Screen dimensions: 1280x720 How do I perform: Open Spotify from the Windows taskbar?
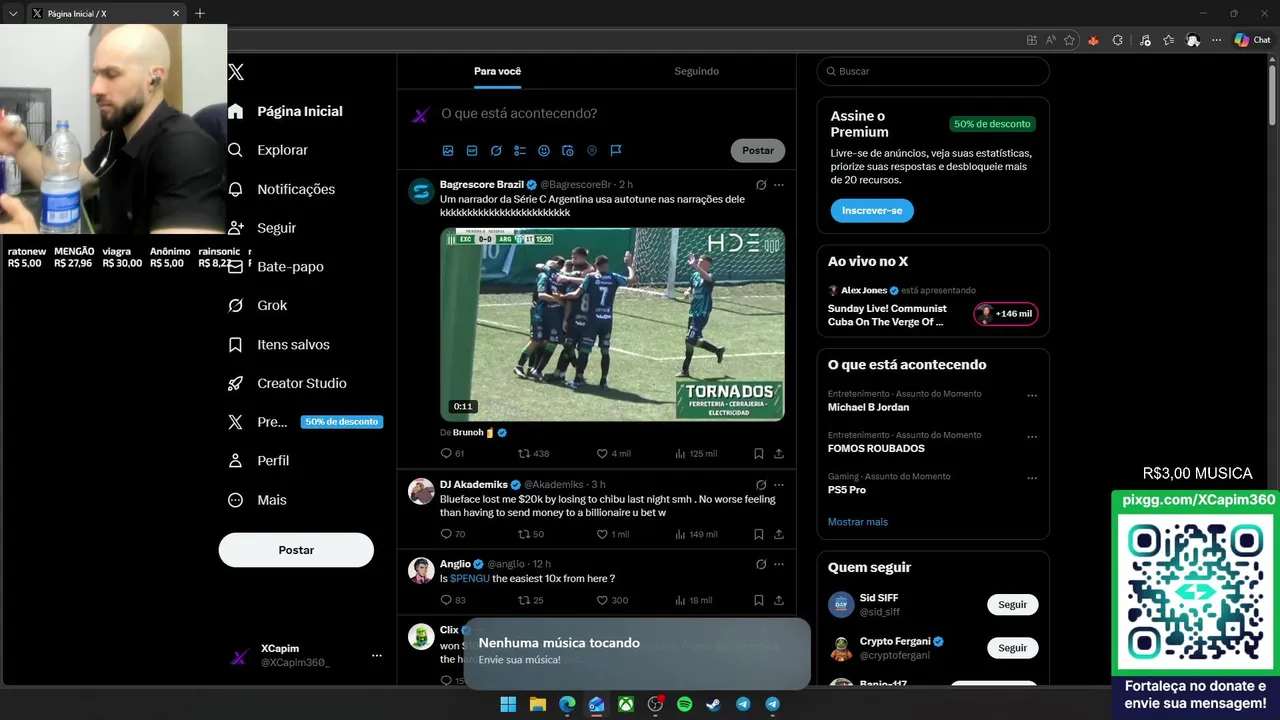(684, 704)
